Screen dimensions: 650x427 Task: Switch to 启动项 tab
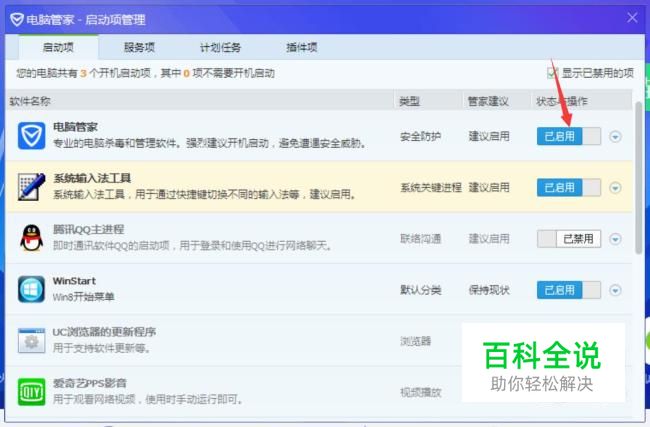pos(58,47)
